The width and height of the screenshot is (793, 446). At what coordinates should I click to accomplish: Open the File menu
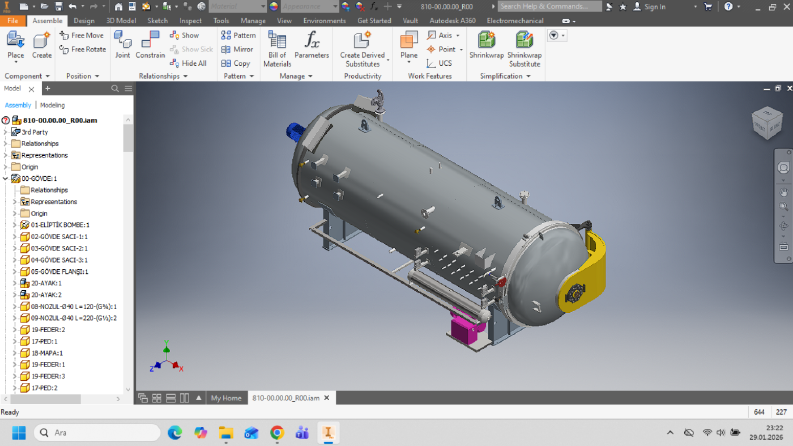coord(13,21)
